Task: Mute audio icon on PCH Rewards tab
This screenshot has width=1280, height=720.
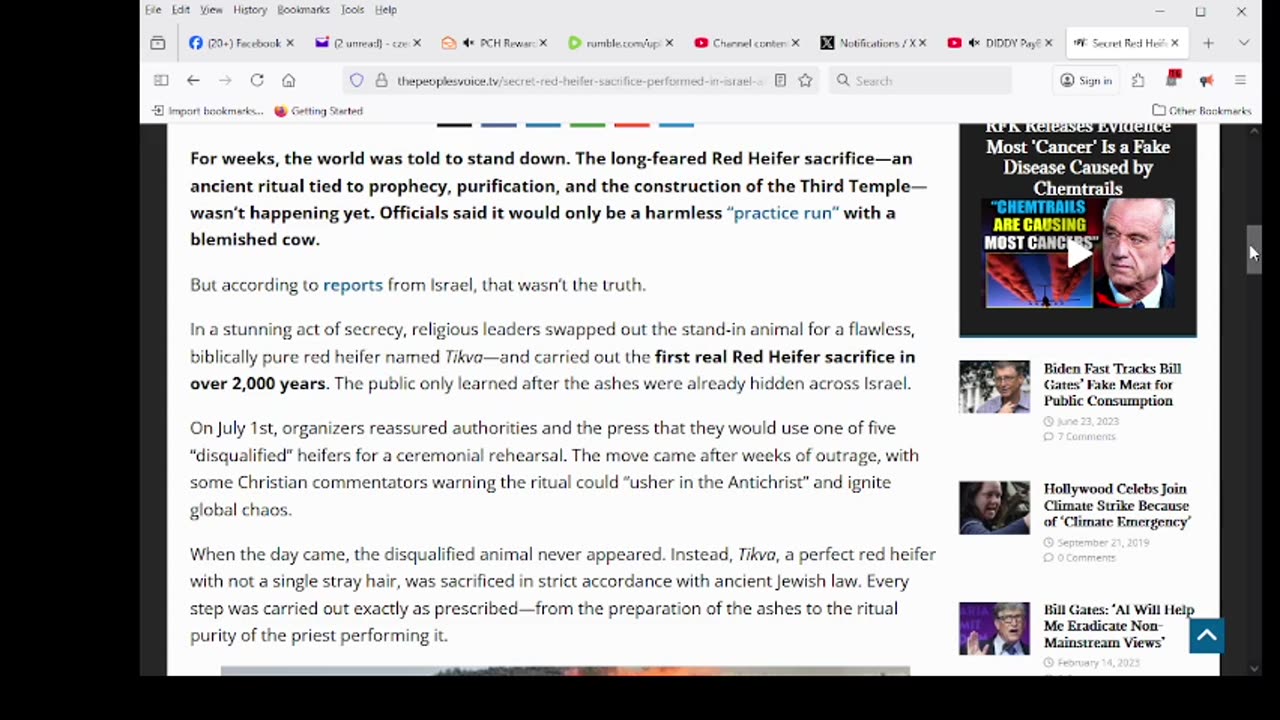Action: [468, 43]
